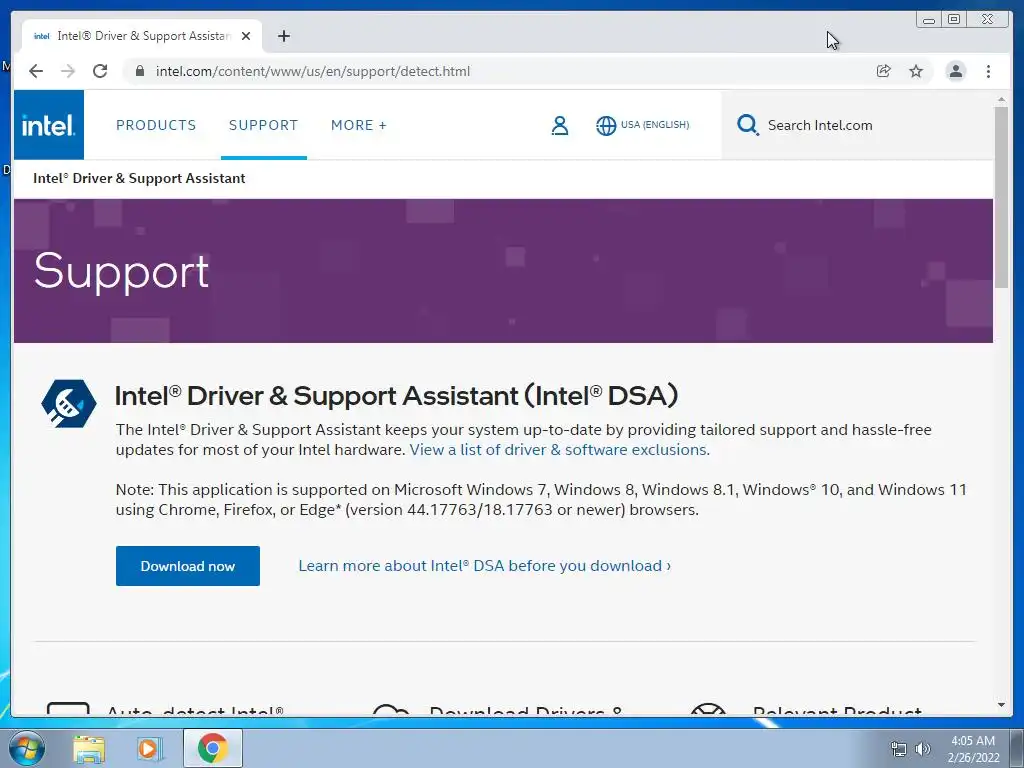Click the scrollbar down arrow

coord(1001,705)
